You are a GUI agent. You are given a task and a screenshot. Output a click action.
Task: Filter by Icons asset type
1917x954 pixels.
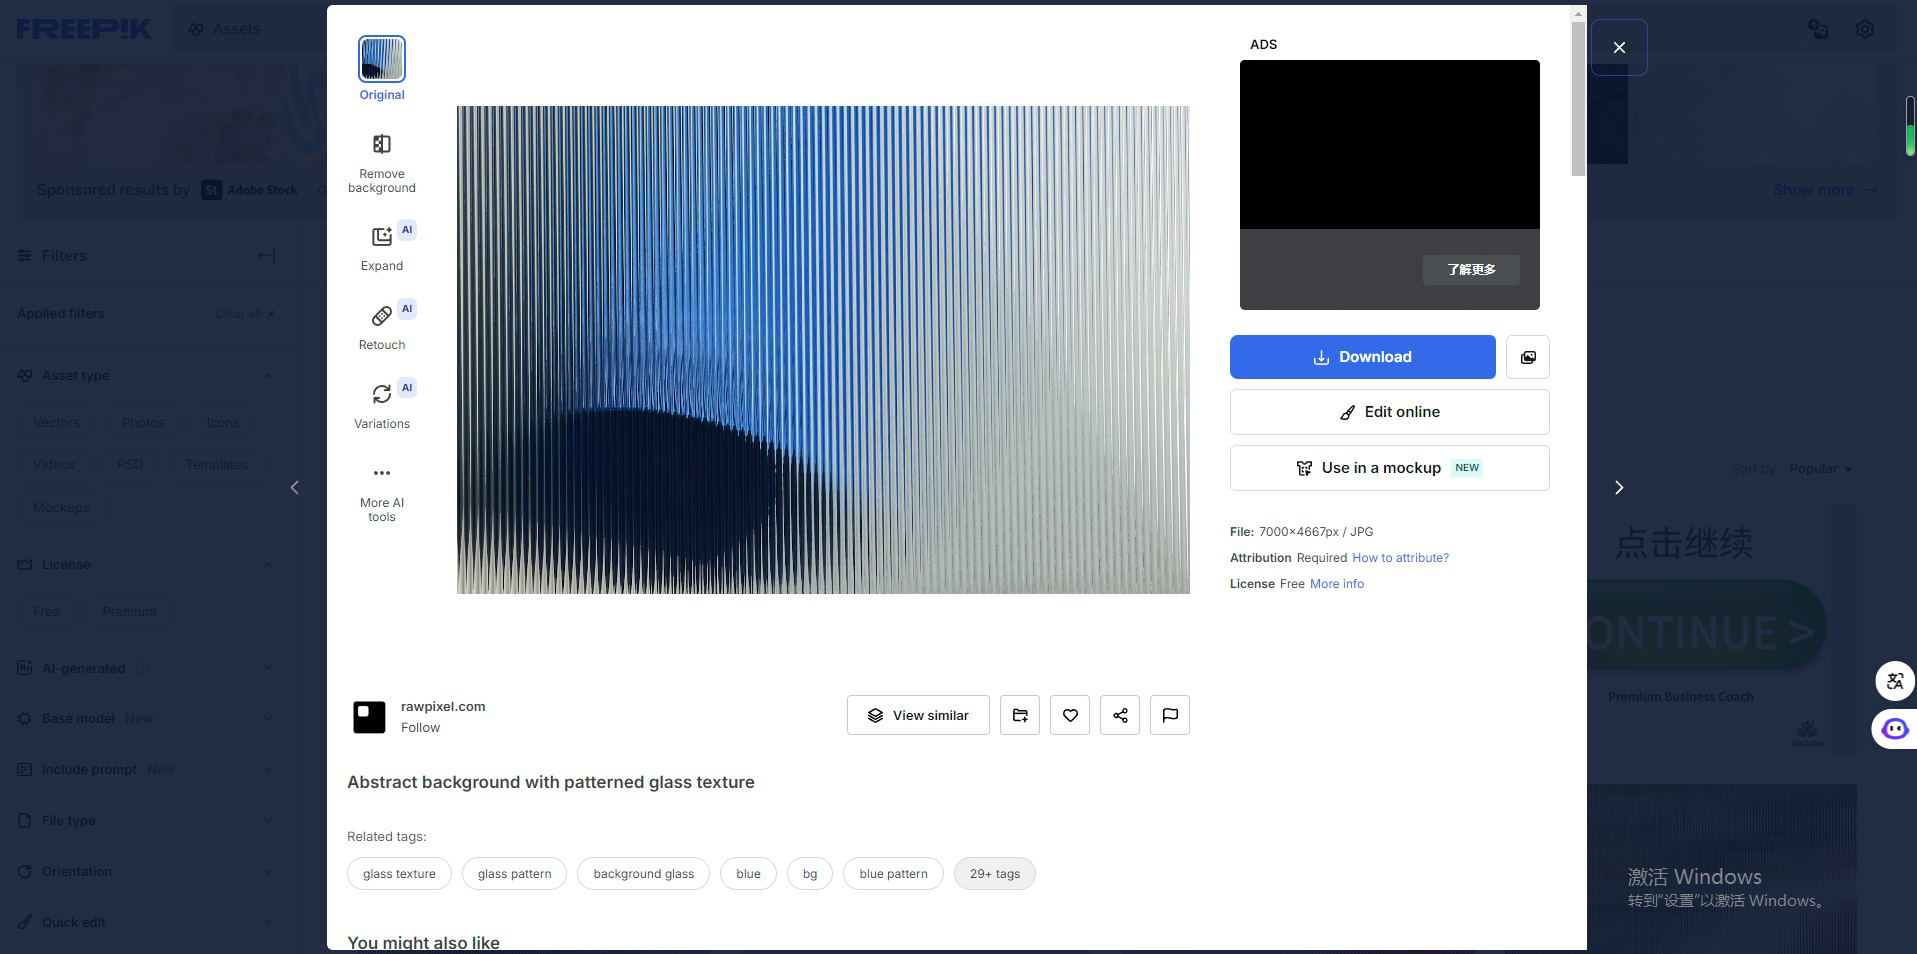223,422
